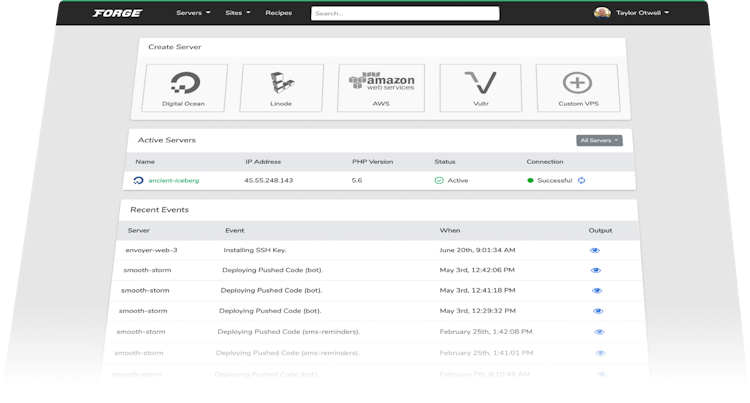Click the Connection column header
The width and height of the screenshot is (750, 403).
(x=545, y=162)
